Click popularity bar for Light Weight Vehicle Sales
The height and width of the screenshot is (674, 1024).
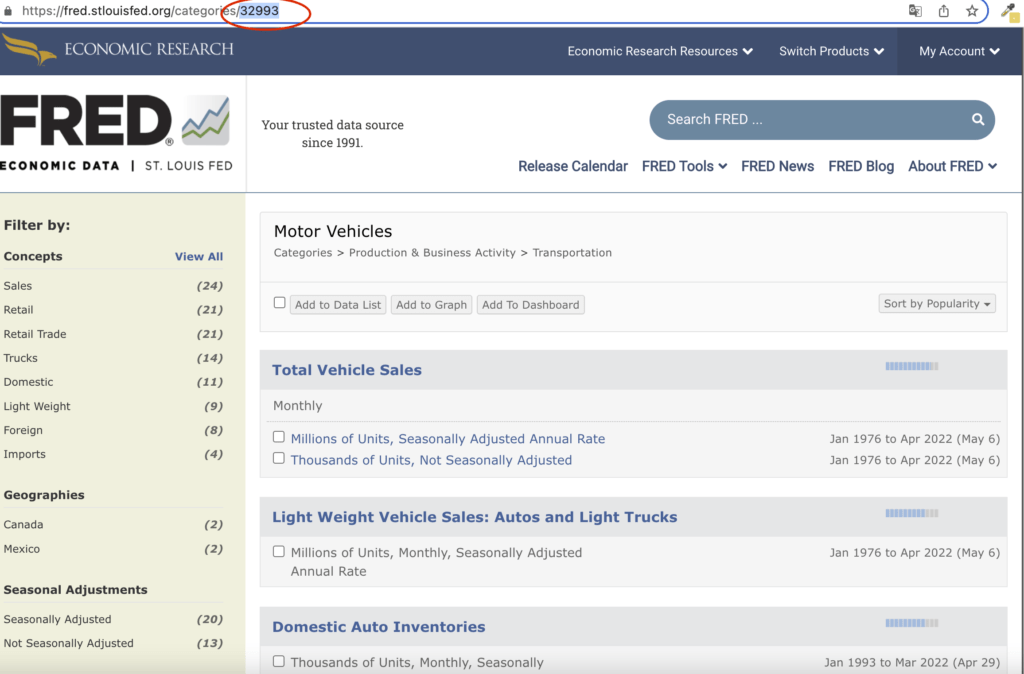point(912,513)
